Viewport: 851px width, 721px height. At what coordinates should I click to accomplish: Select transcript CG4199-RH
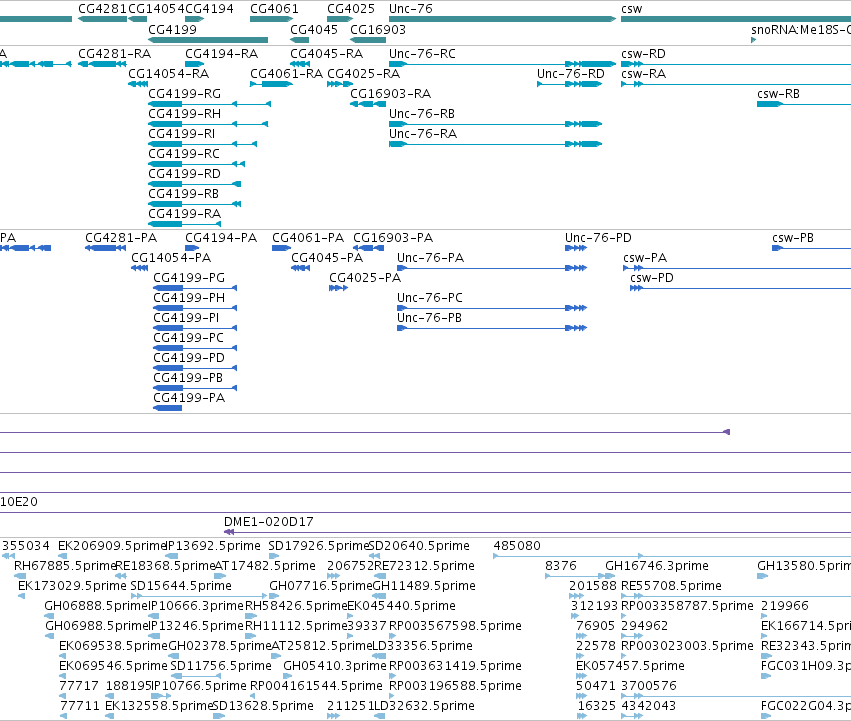(208, 124)
